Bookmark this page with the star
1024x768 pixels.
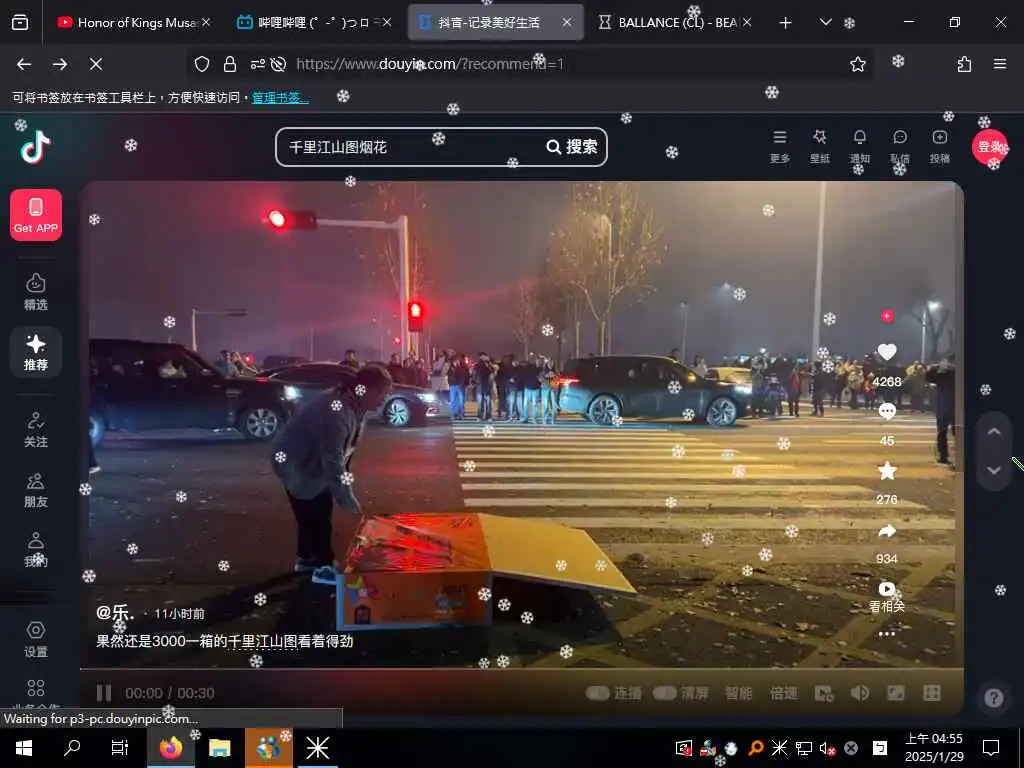[x=858, y=64]
